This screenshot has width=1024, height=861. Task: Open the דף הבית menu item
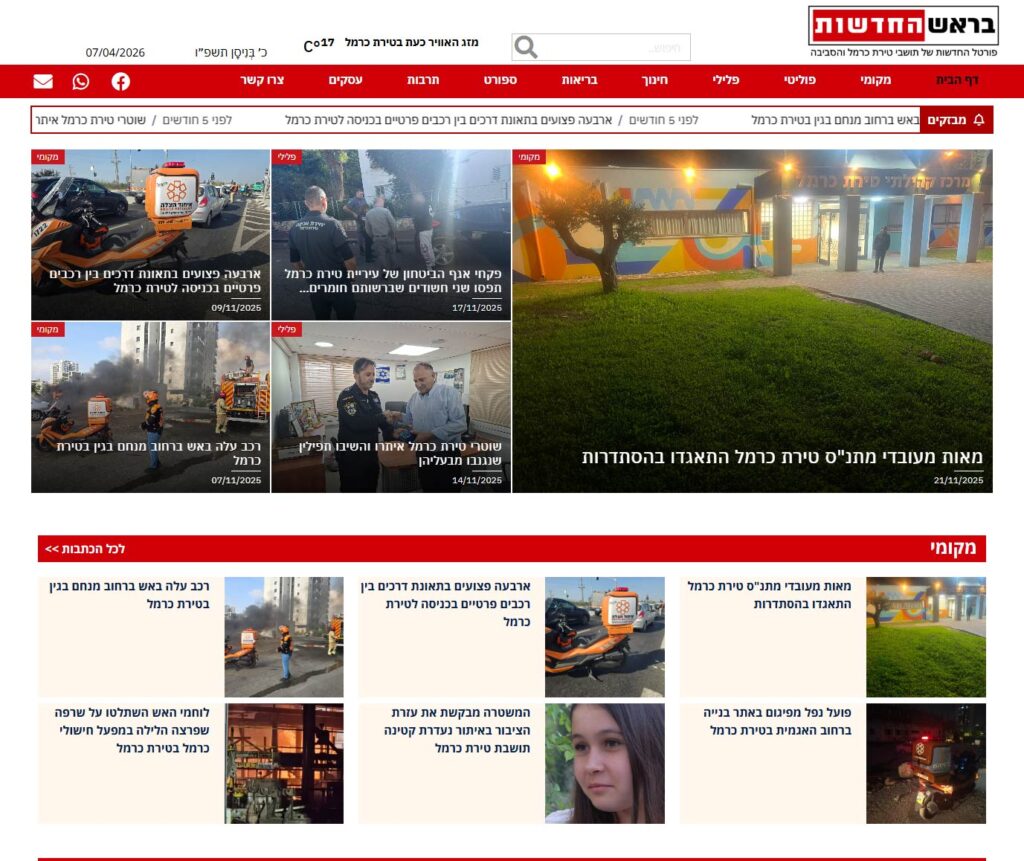pyautogui.click(x=957, y=81)
